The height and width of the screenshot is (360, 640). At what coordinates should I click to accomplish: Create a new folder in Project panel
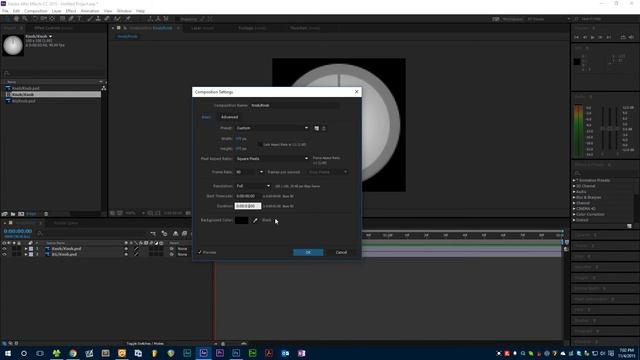click(13, 213)
